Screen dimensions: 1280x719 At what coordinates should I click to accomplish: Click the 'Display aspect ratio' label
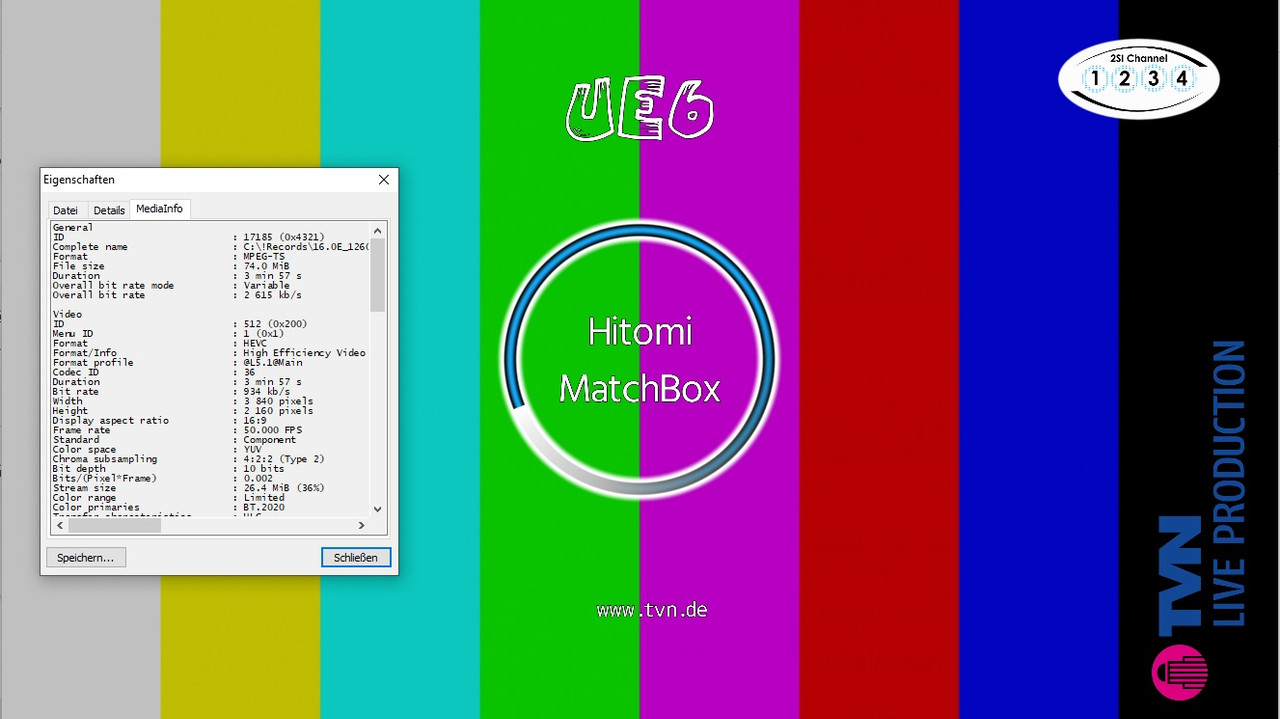(110, 421)
